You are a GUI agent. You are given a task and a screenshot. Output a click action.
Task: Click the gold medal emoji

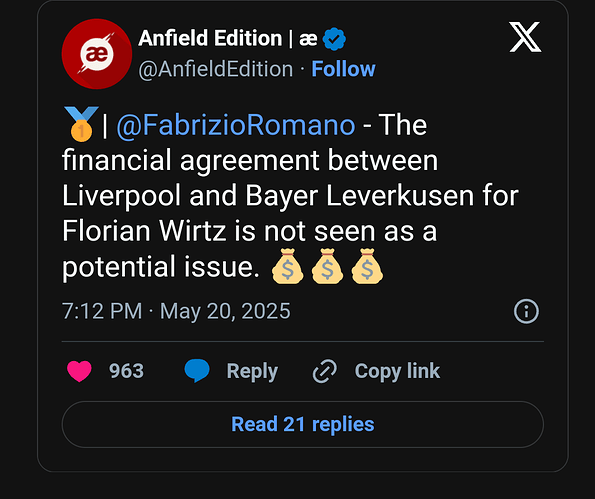pyautogui.click(x=81, y=124)
